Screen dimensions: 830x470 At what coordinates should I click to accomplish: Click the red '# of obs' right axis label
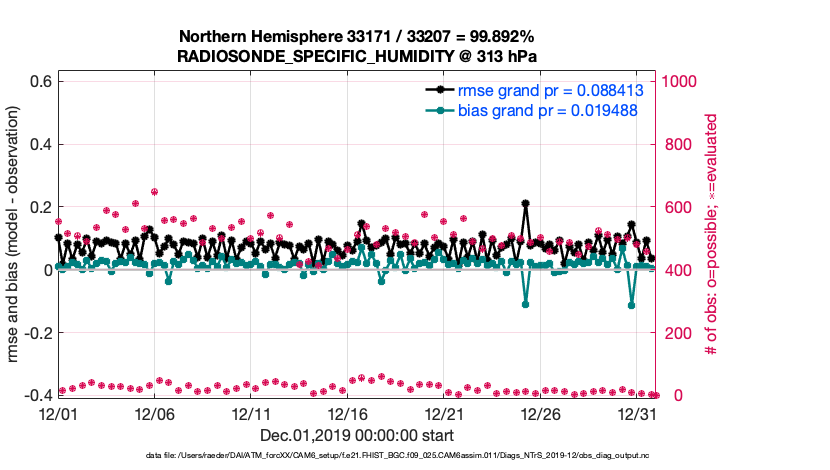(712, 236)
